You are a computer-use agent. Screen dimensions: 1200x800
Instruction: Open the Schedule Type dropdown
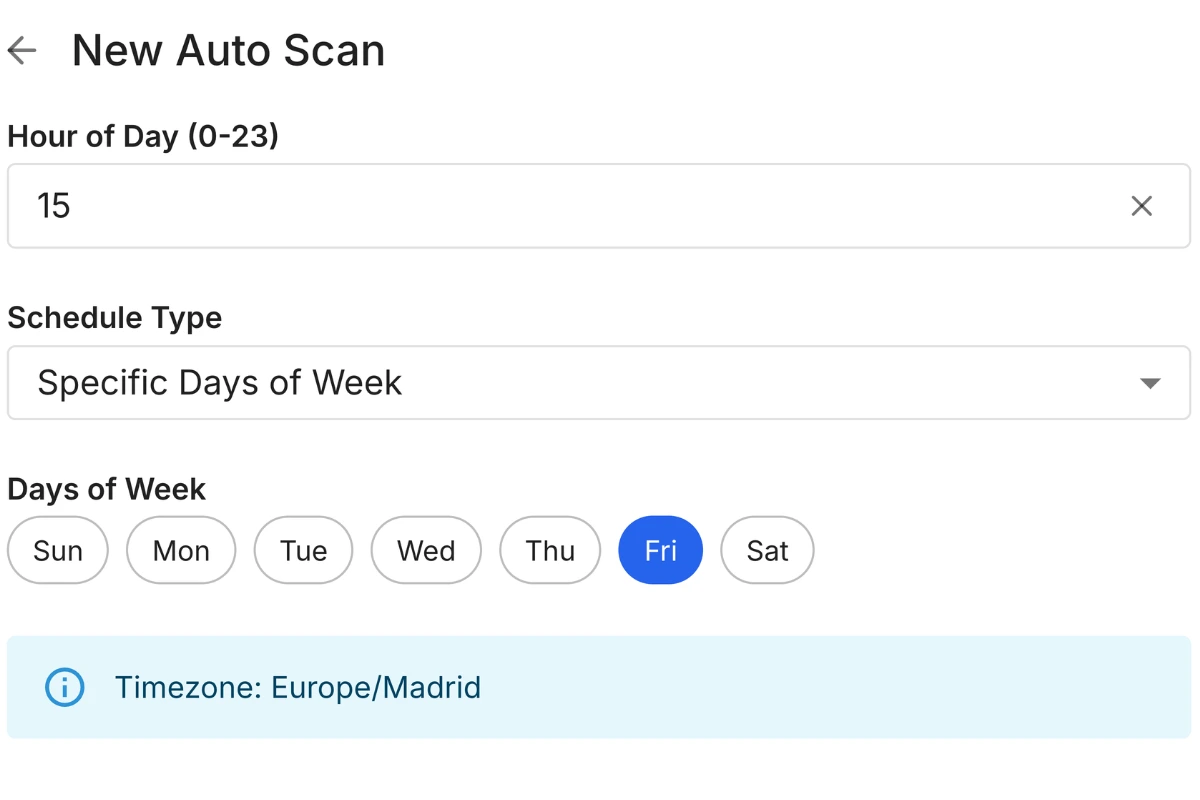click(x=600, y=383)
